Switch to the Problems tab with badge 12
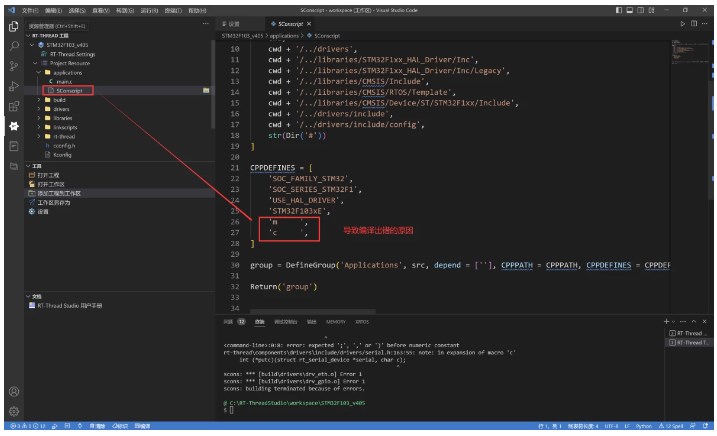 [235, 322]
